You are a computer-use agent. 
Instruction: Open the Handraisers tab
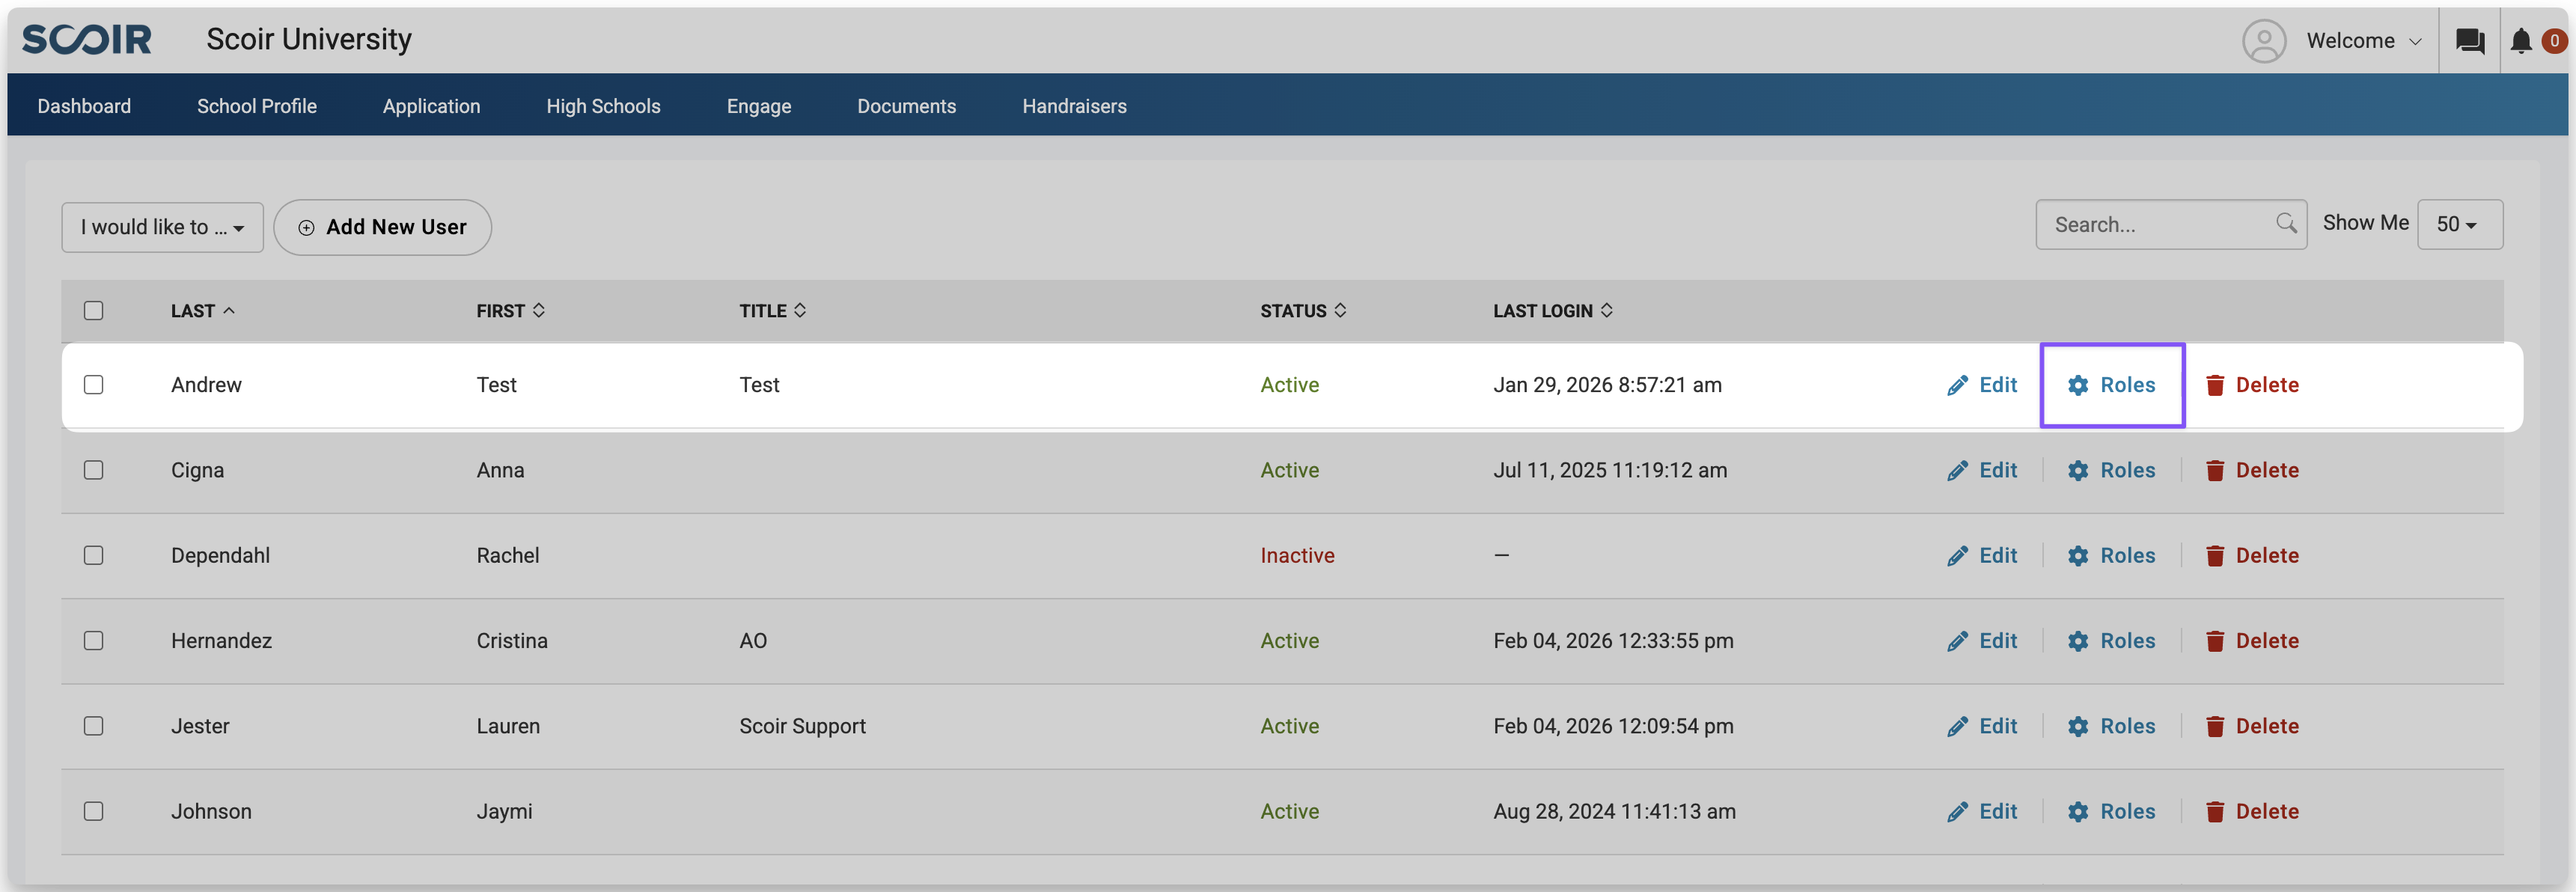point(1074,106)
